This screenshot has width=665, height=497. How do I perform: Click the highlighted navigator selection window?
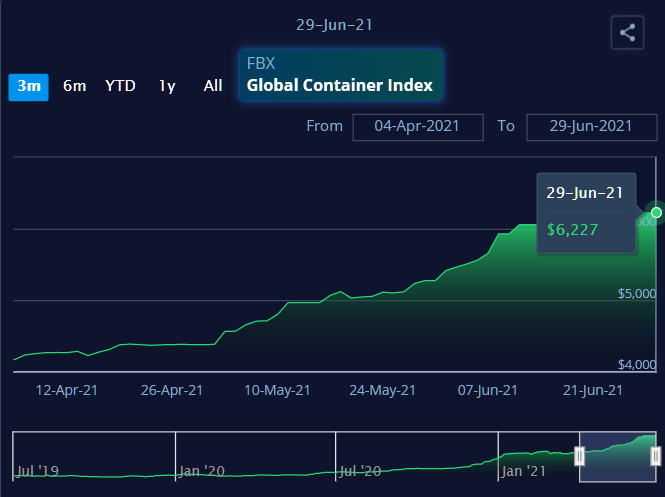(617, 457)
